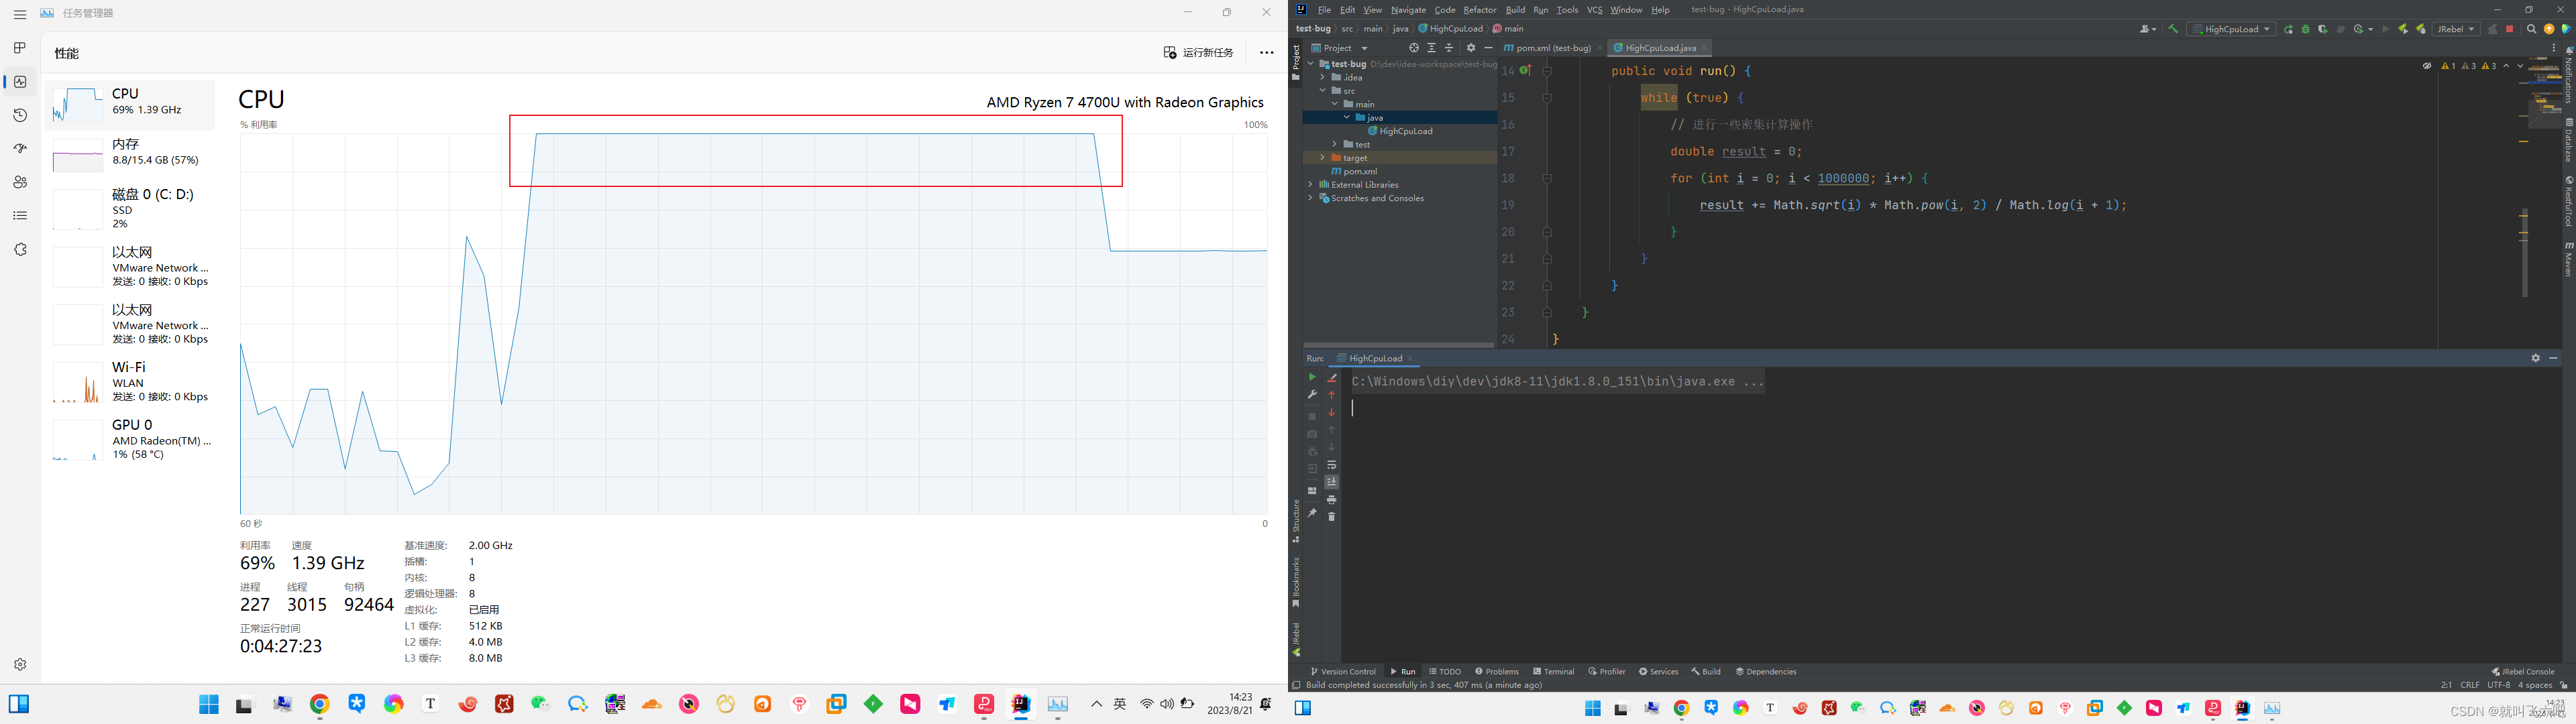Open the Search Everywhere magnifier icon
The image size is (2576, 724).
(2531, 29)
